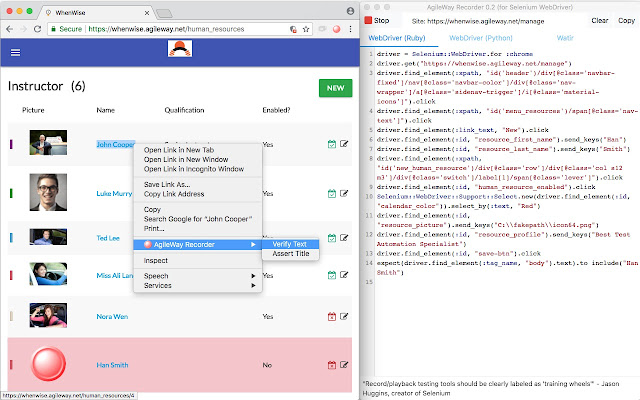Bookmark this page with star icon
Image resolution: width=640 pixels, height=400 pixels.
click(x=306, y=29)
